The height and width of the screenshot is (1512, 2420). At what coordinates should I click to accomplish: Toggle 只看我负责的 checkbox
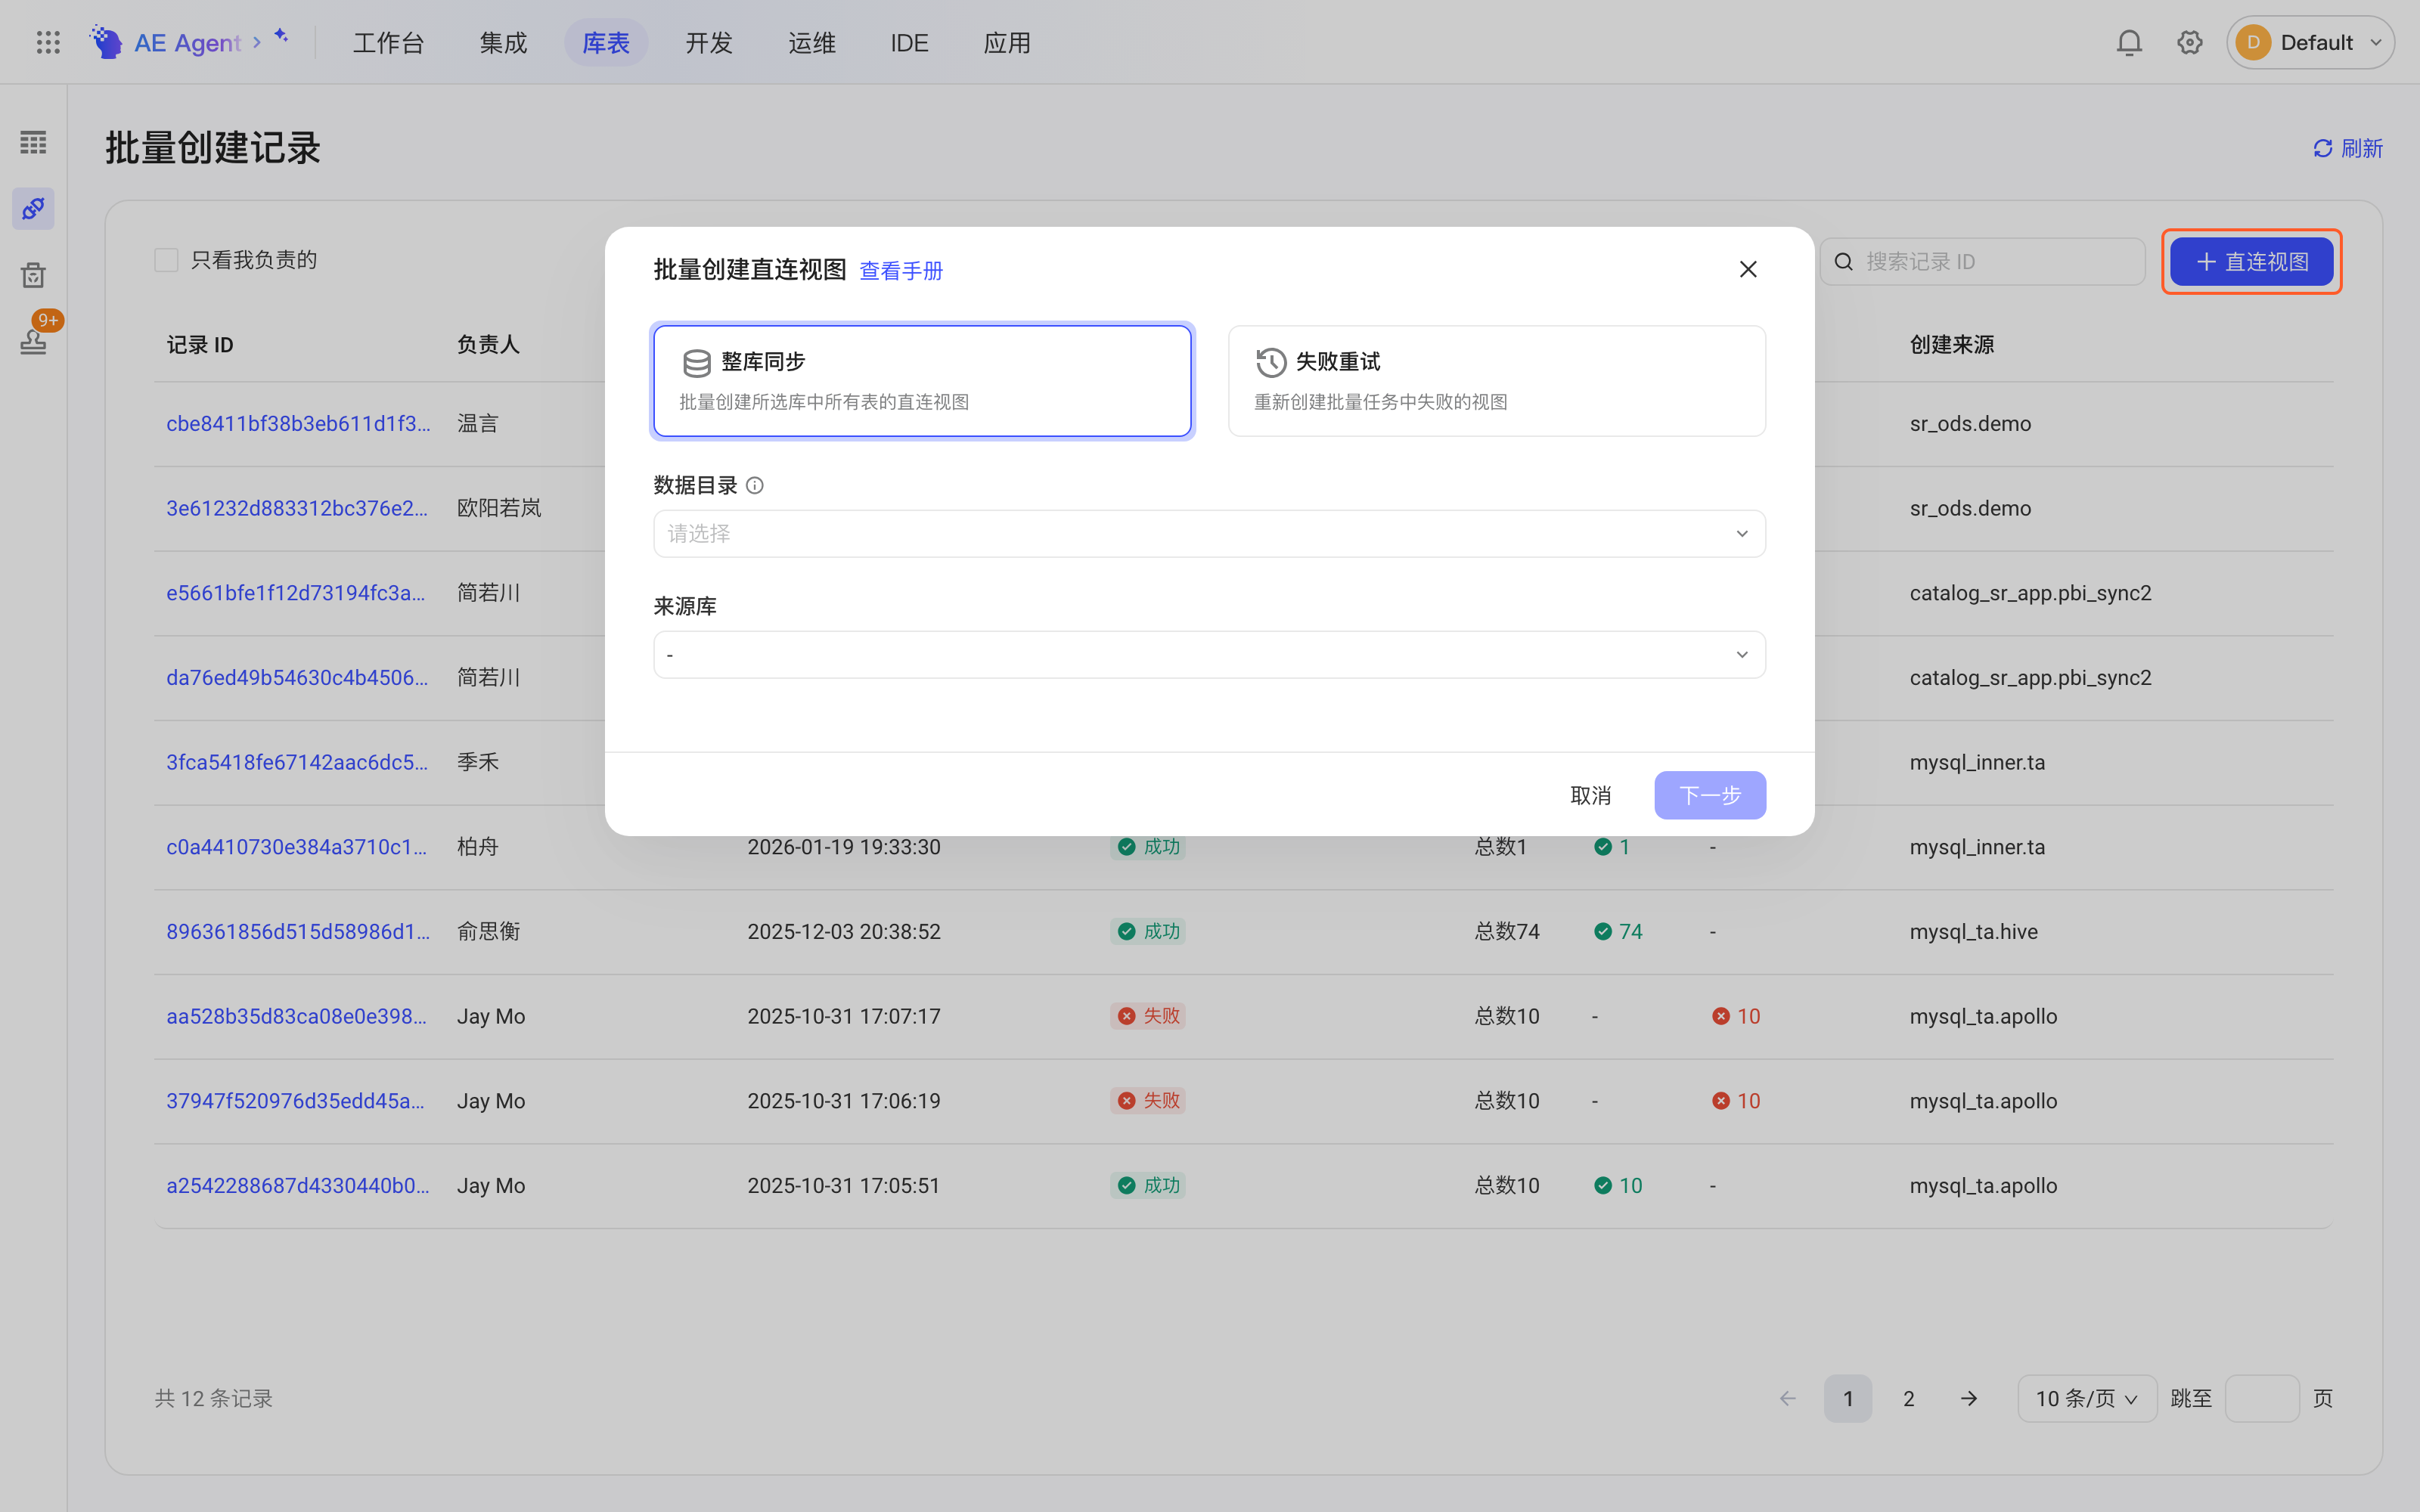click(166, 260)
